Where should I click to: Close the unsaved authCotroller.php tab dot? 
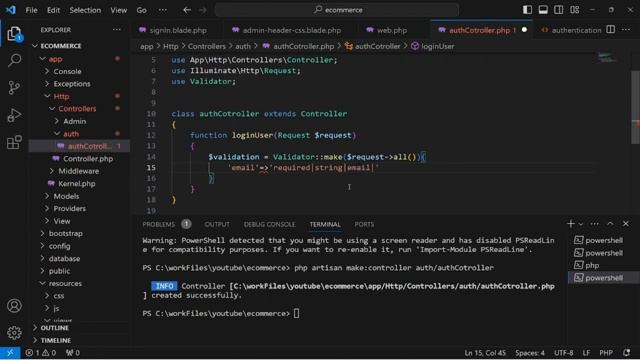tap(524, 30)
